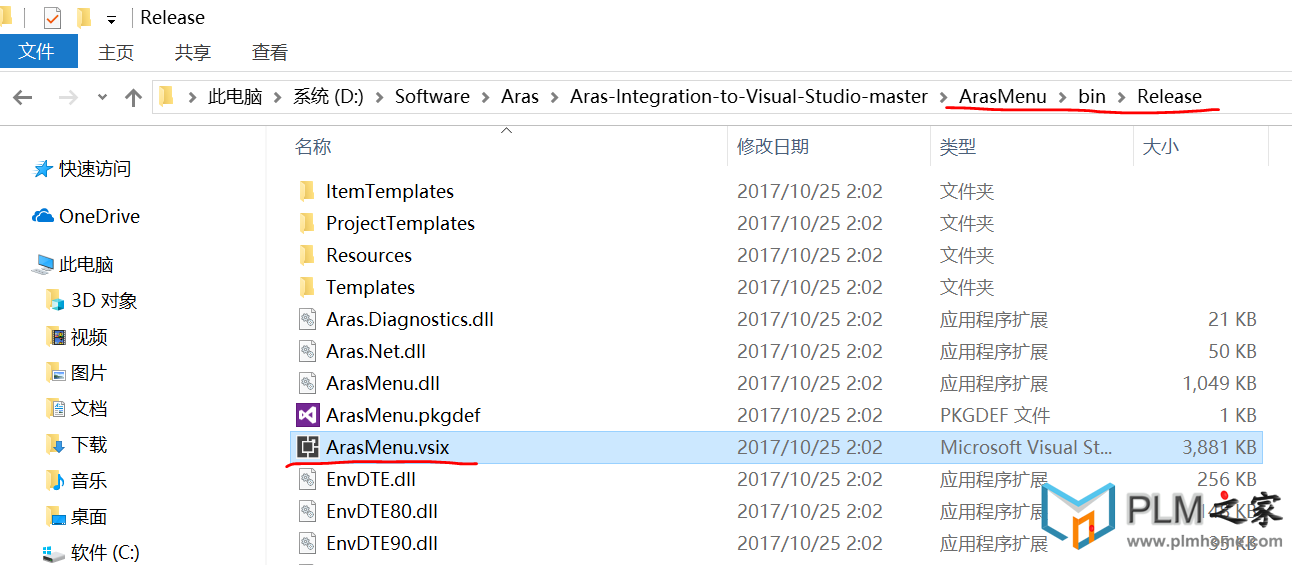Open the 文件 ribbon tab
Screen dimensions: 1292x565
pos(38,51)
